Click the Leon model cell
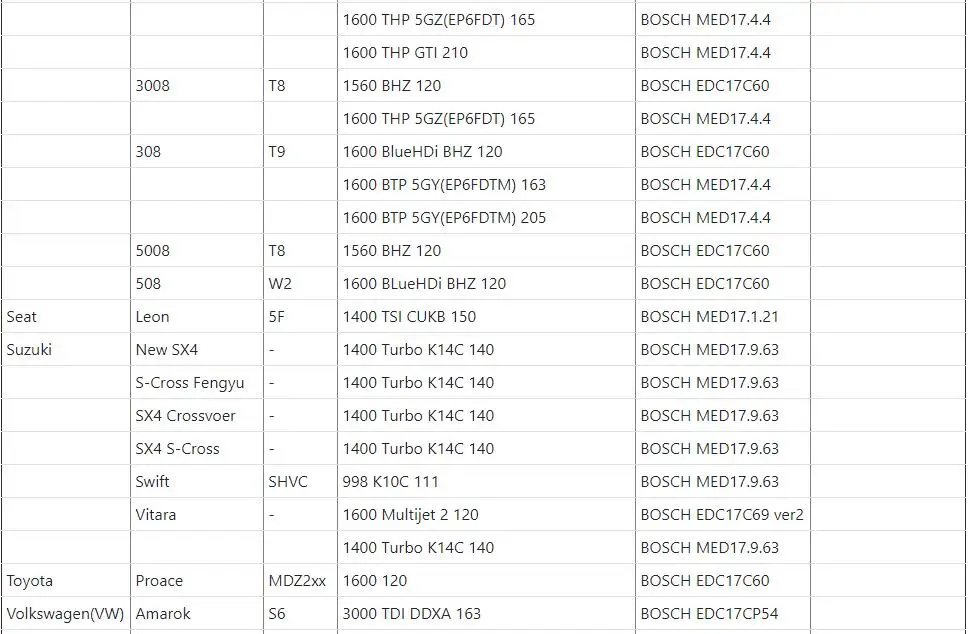 [x=197, y=317]
